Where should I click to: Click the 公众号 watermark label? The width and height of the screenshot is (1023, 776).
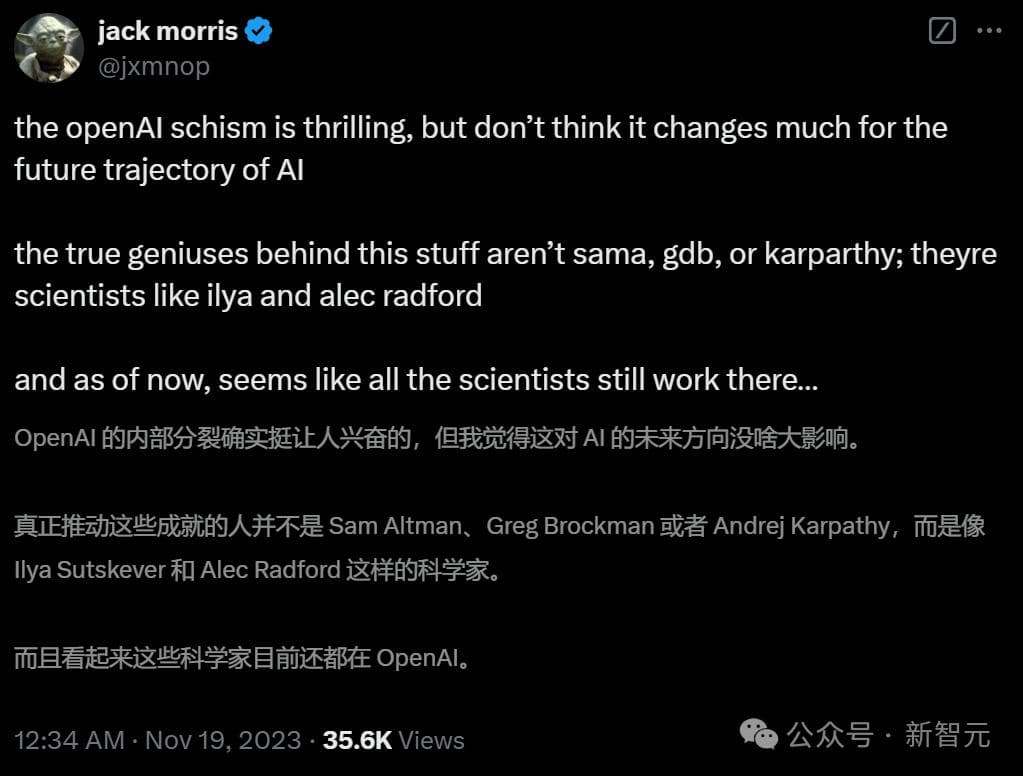(x=830, y=736)
